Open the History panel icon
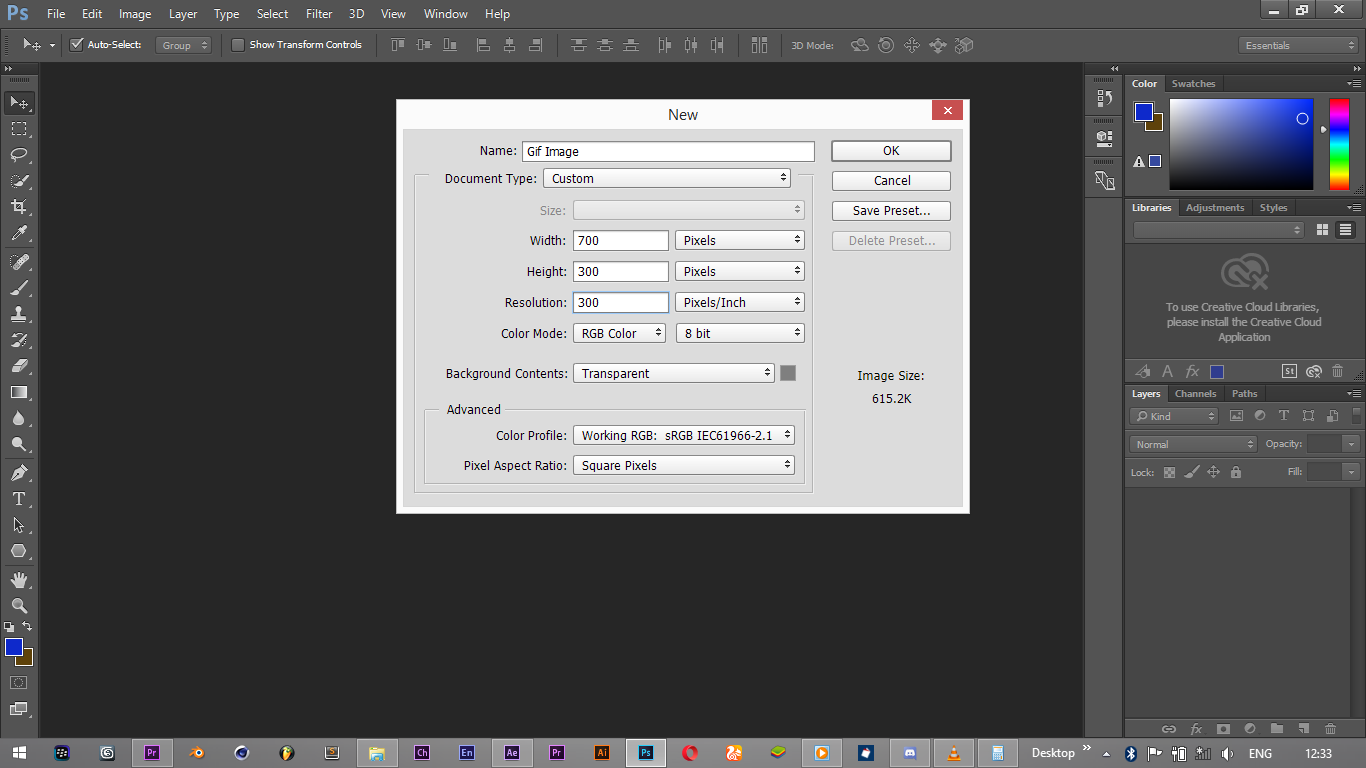 click(1104, 98)
